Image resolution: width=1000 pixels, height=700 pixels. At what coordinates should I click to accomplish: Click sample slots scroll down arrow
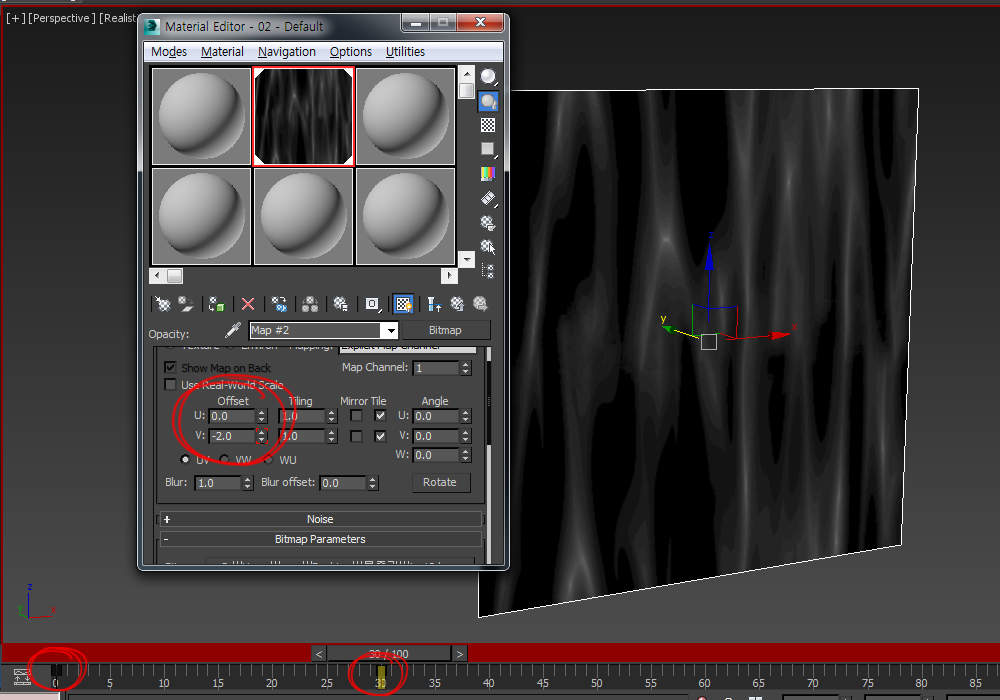(x=467, y=259)
